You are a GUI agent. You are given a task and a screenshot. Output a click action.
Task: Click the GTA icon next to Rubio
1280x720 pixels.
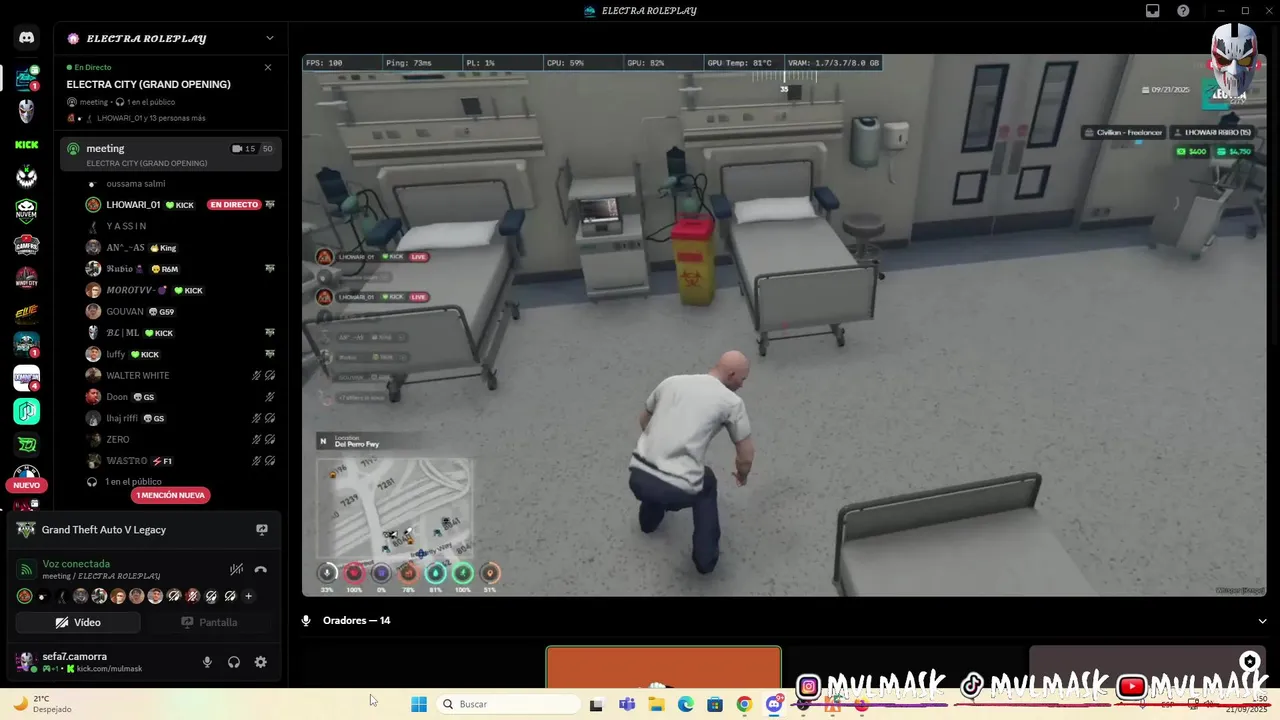click(270, 269)
